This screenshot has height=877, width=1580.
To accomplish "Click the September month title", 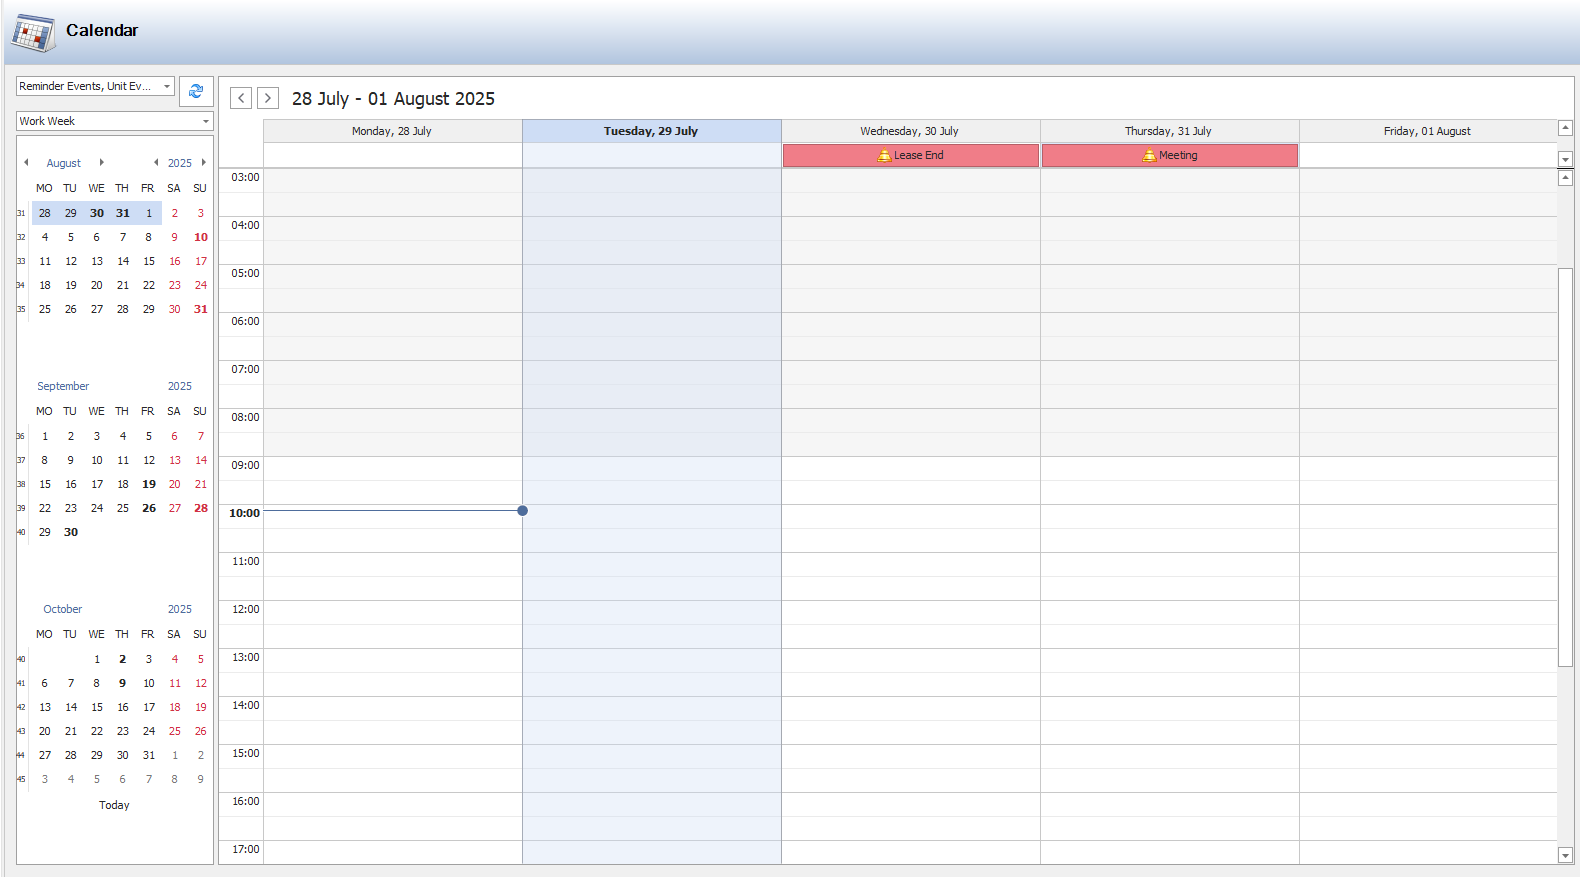I will point(63,386).
